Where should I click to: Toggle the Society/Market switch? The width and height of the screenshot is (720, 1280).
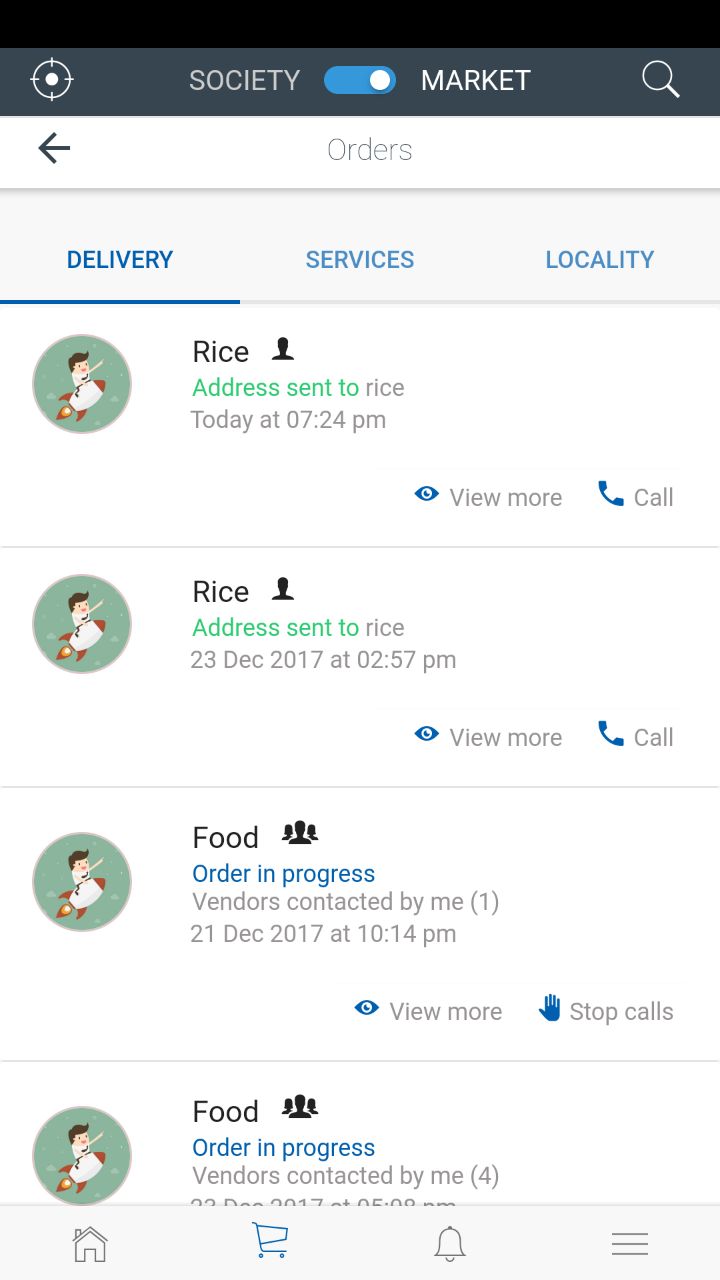360,80
